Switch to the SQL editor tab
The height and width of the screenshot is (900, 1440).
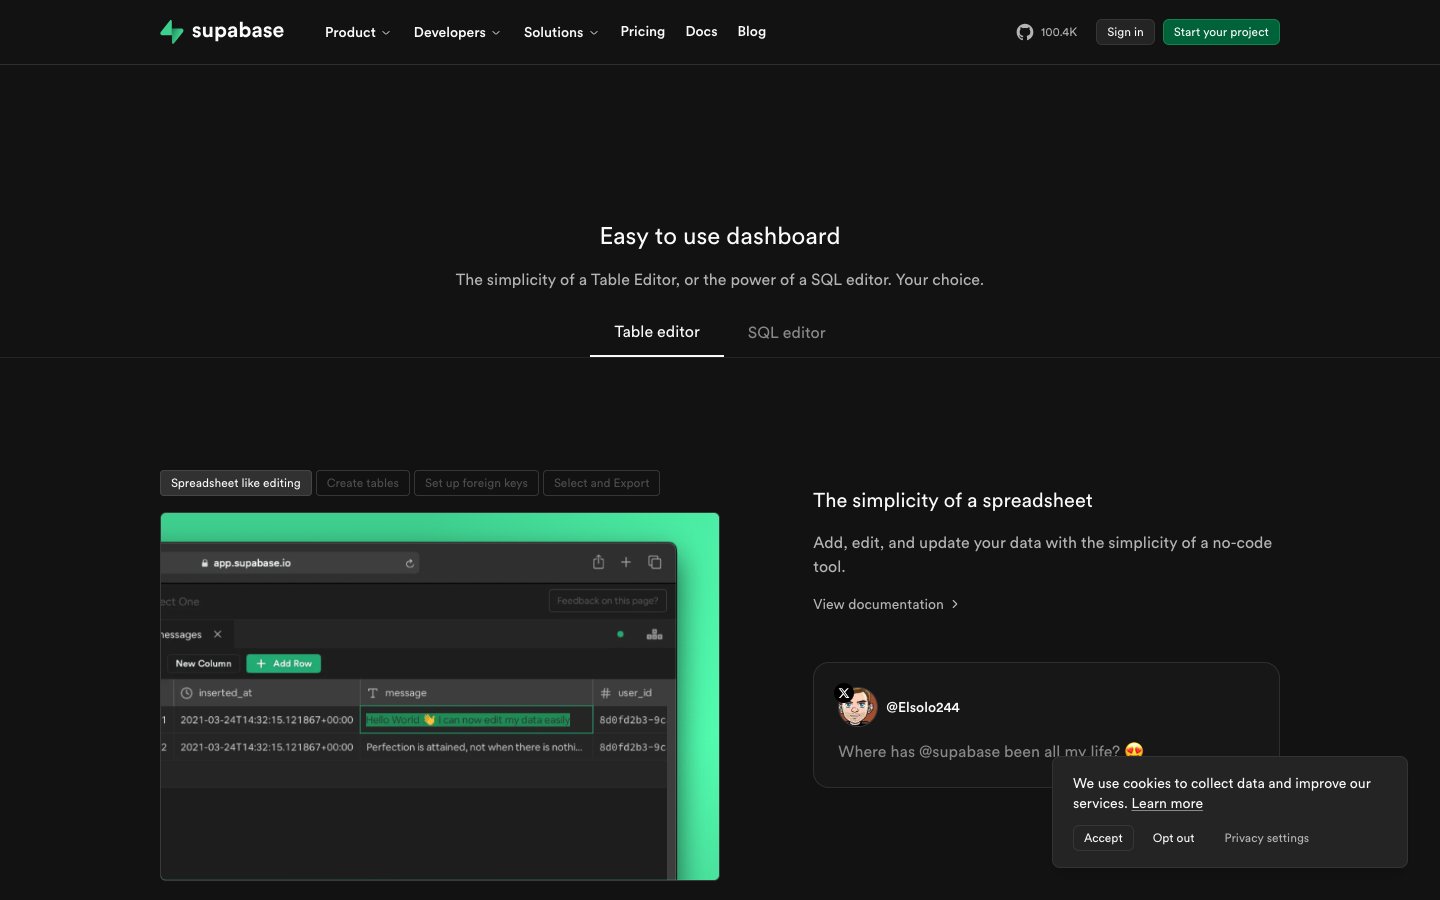click(x=786, y=333)
